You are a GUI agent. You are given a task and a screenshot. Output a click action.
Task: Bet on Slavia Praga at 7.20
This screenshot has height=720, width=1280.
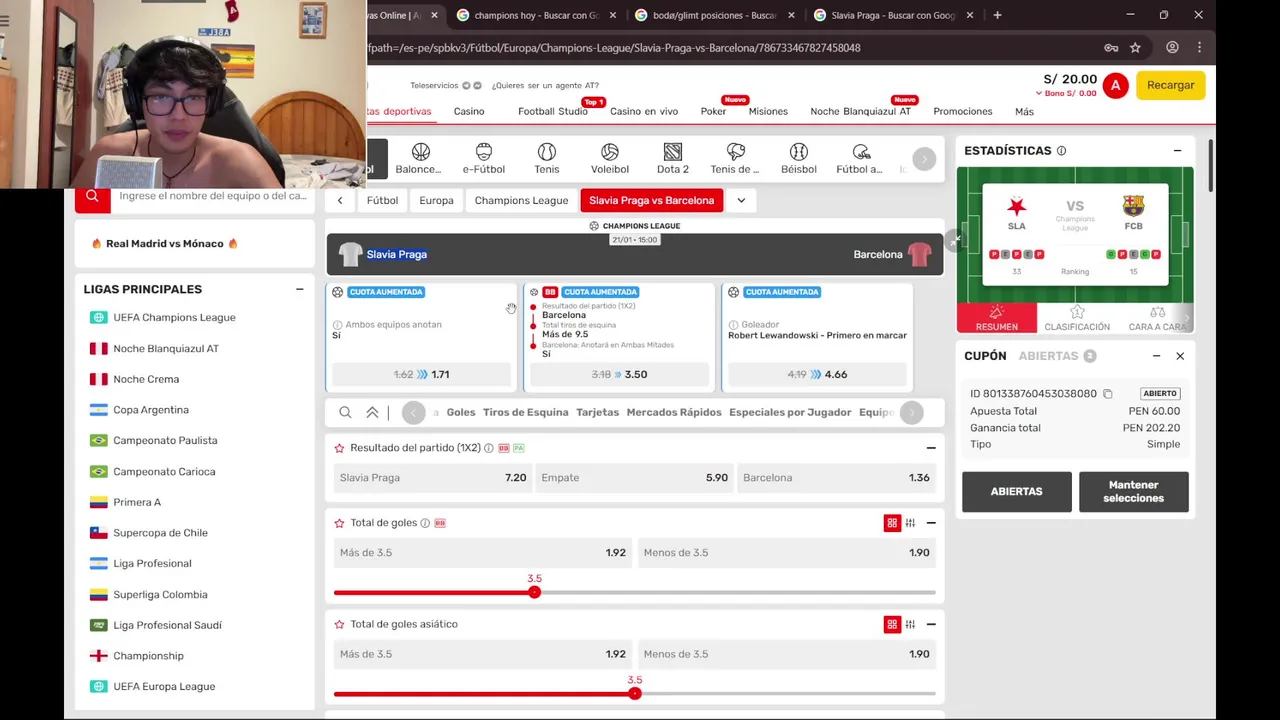433,478
